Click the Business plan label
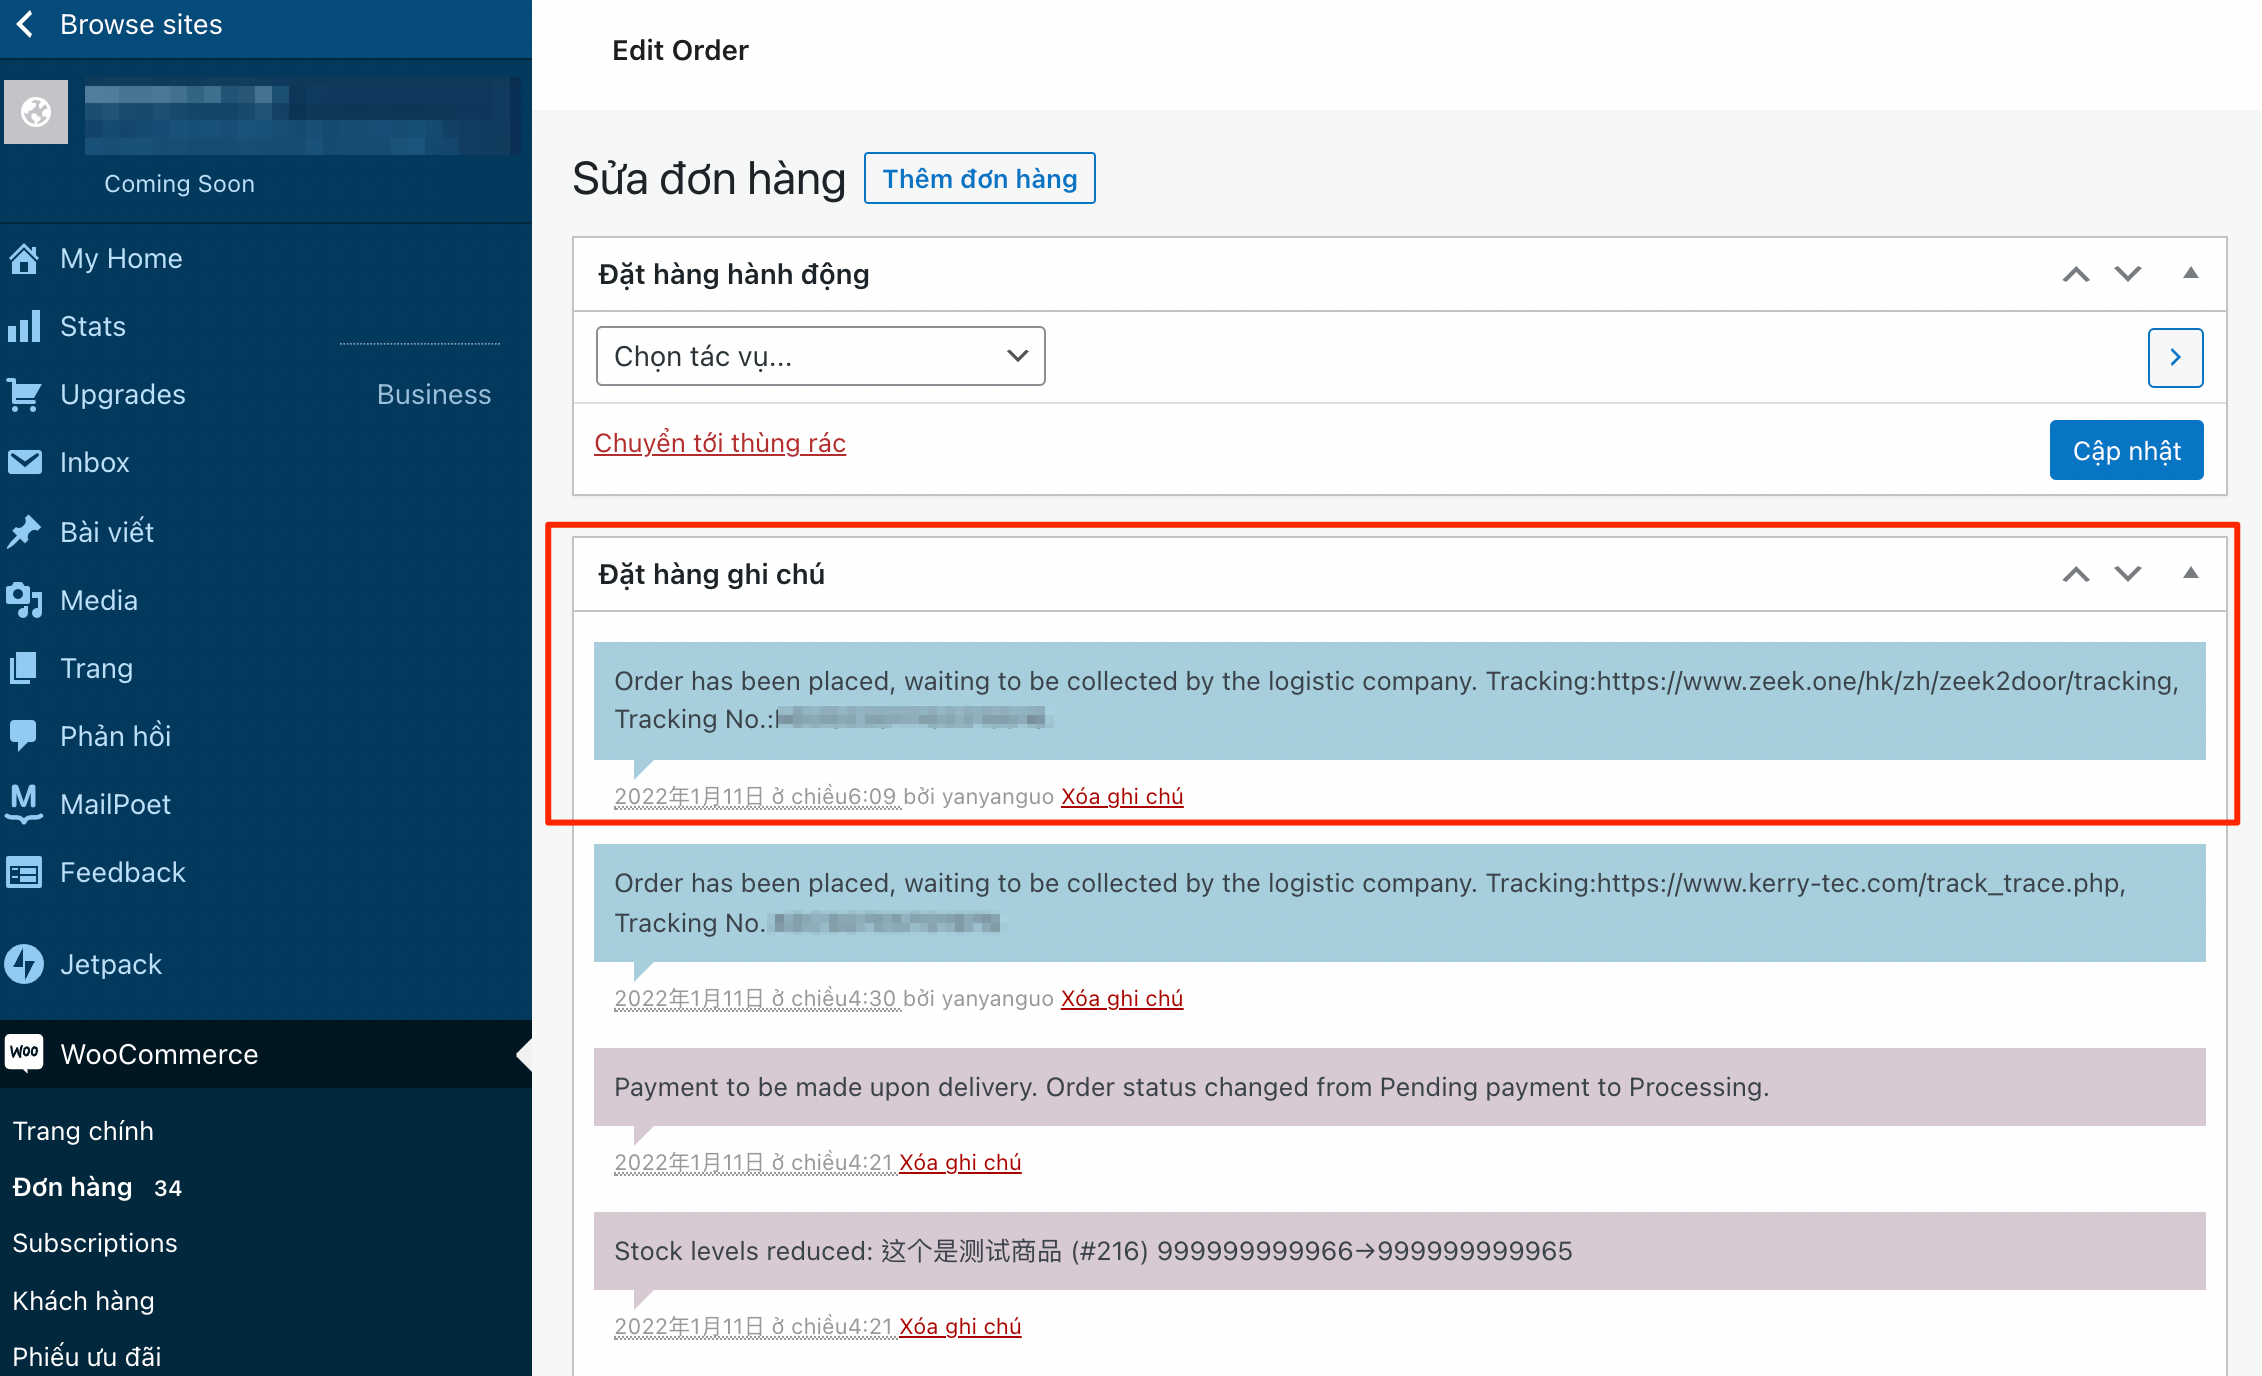The height and width of the screenshot is (1376, 2262). pyautogui.click(x=434, y=394)
